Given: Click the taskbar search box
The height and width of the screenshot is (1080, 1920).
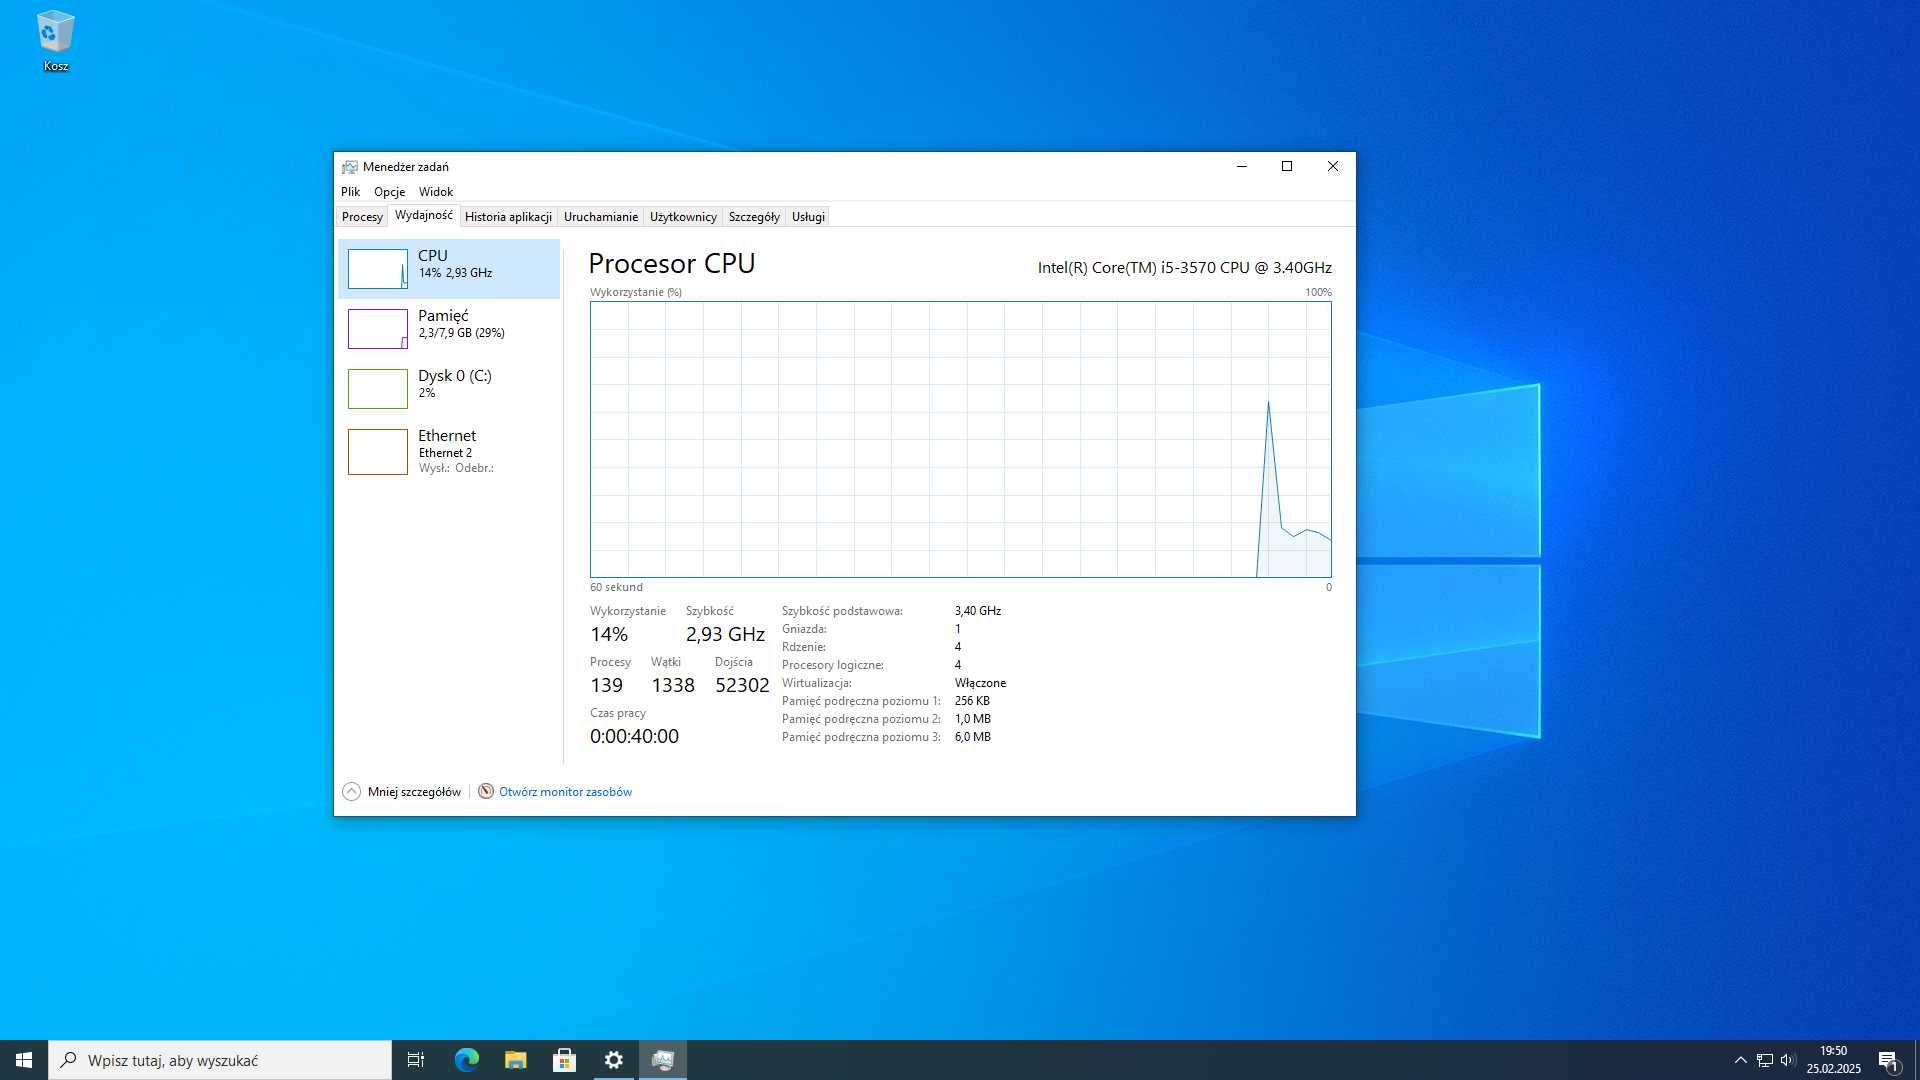Looking at the screenshot, I should coord(220,1060).
